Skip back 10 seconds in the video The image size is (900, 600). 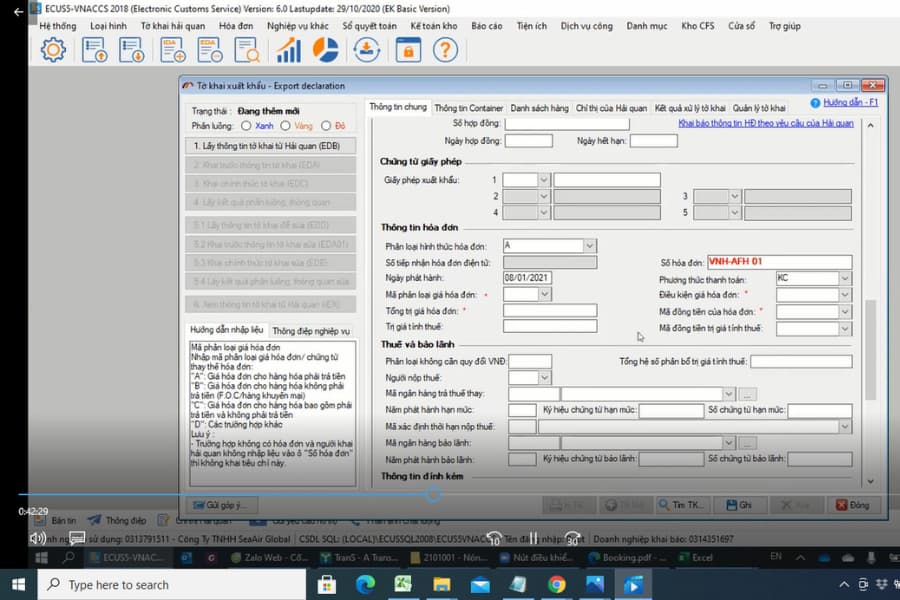494,538
